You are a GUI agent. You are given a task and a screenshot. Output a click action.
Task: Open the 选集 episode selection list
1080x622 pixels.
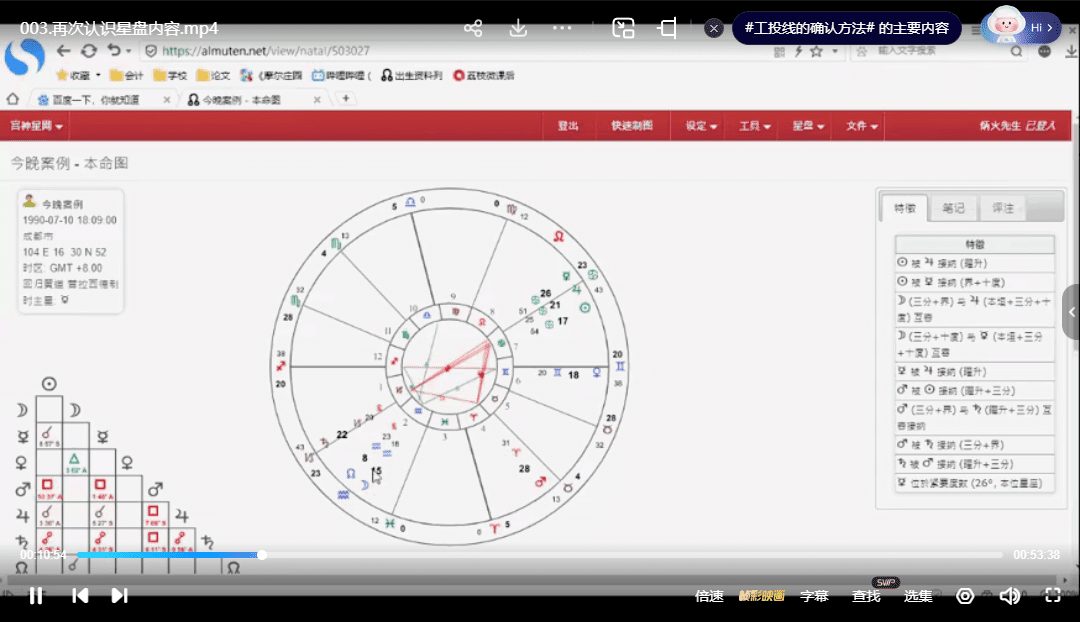918,596
